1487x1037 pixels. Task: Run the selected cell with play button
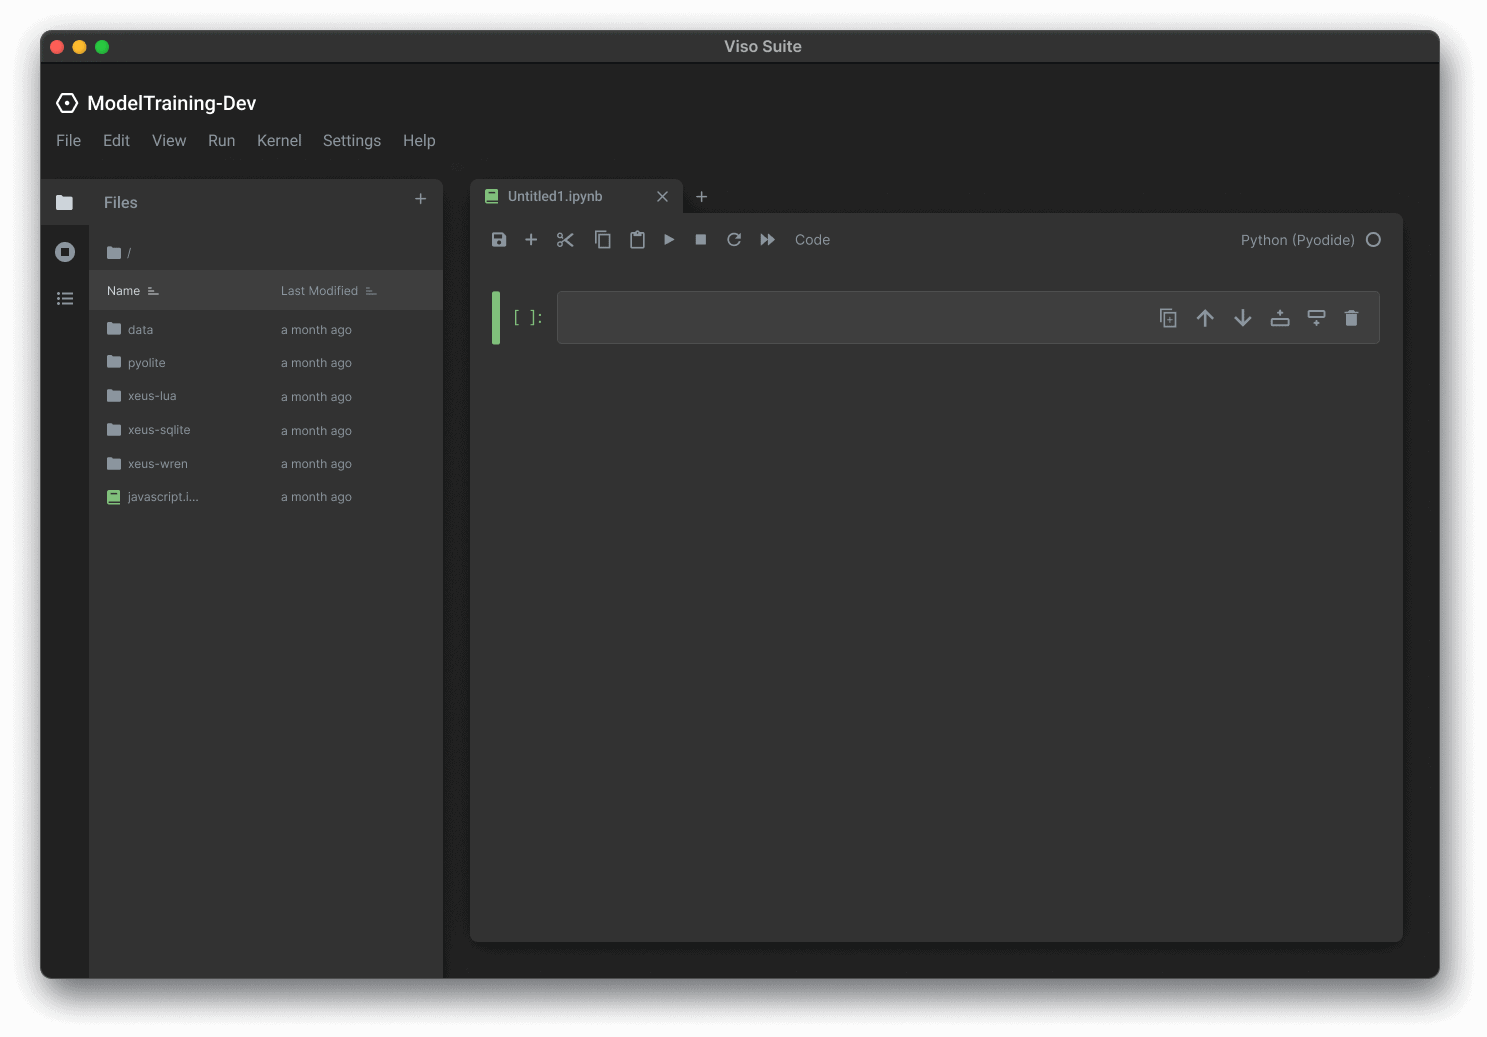(x=669, y=240)
